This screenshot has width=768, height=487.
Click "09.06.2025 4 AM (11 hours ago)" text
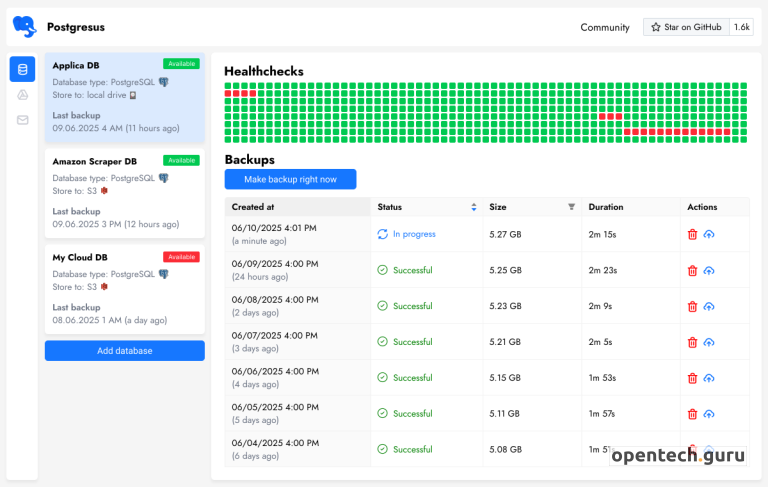point(116,128)
